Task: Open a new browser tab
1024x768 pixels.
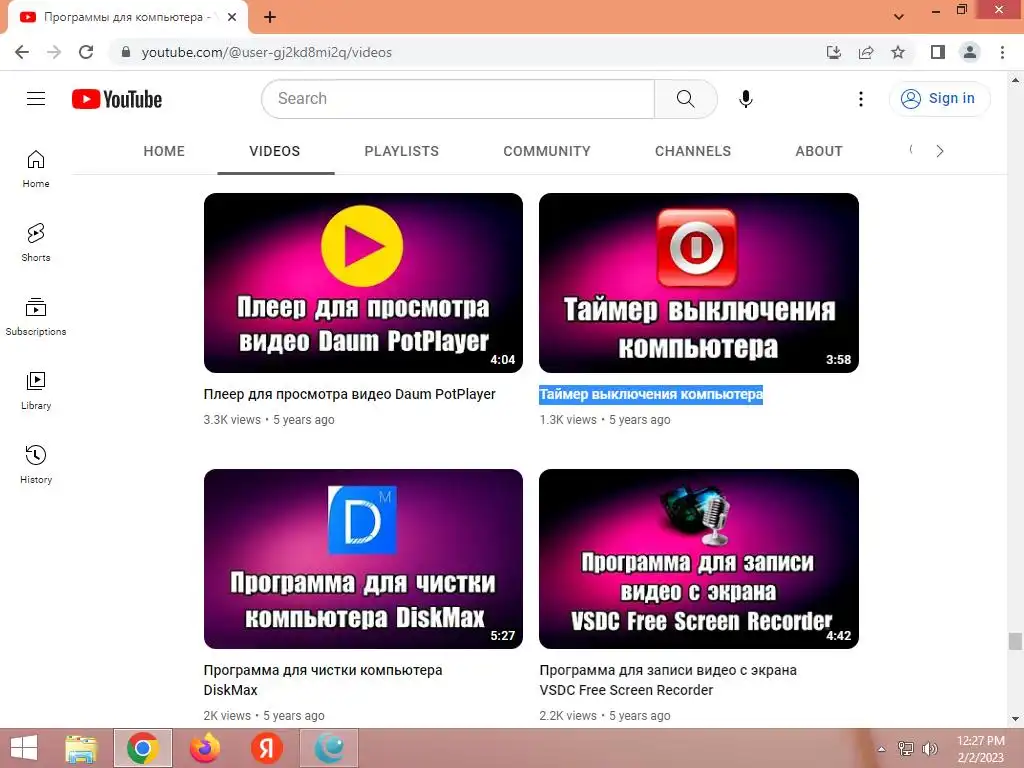Action: 270,18
